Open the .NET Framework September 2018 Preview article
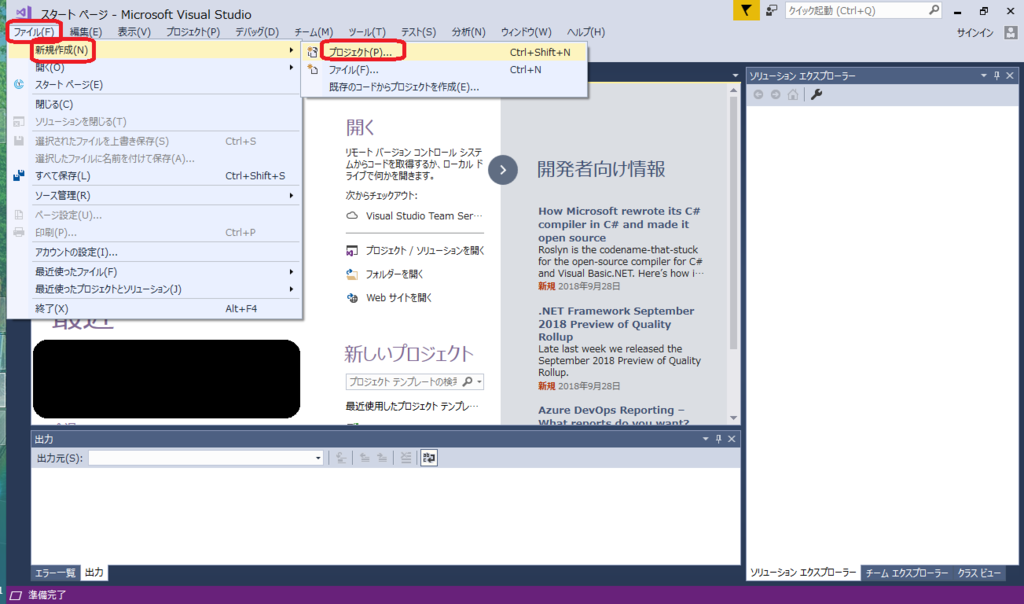Screen dimensions: 1024x604 coord(616,324)
